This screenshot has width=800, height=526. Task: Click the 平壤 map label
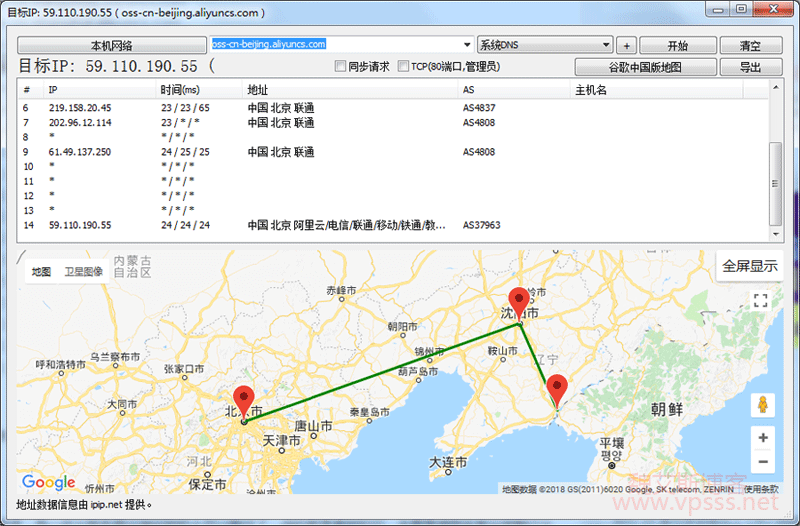612,443
